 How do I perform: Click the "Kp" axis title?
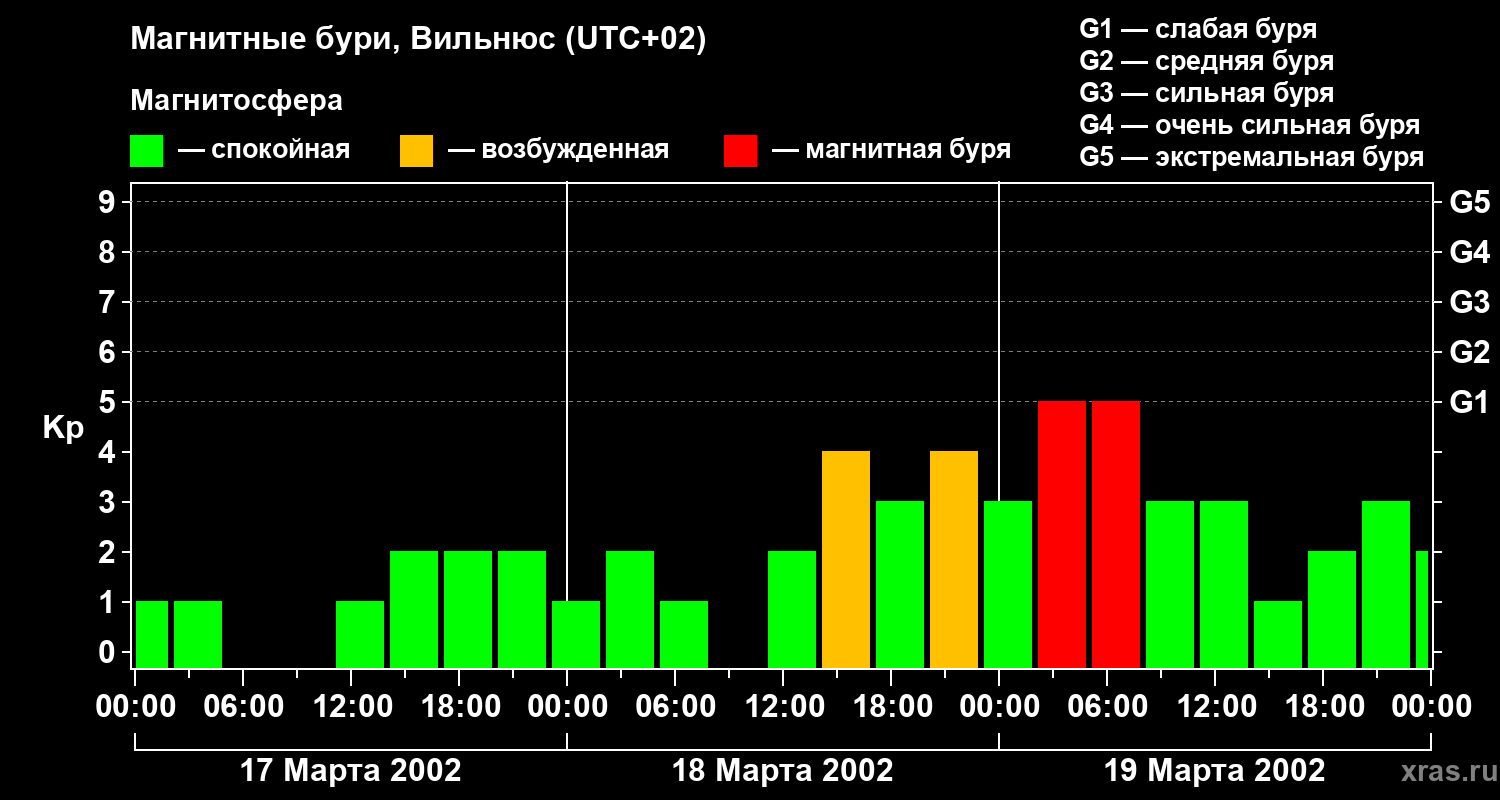[x=63, y=427]
